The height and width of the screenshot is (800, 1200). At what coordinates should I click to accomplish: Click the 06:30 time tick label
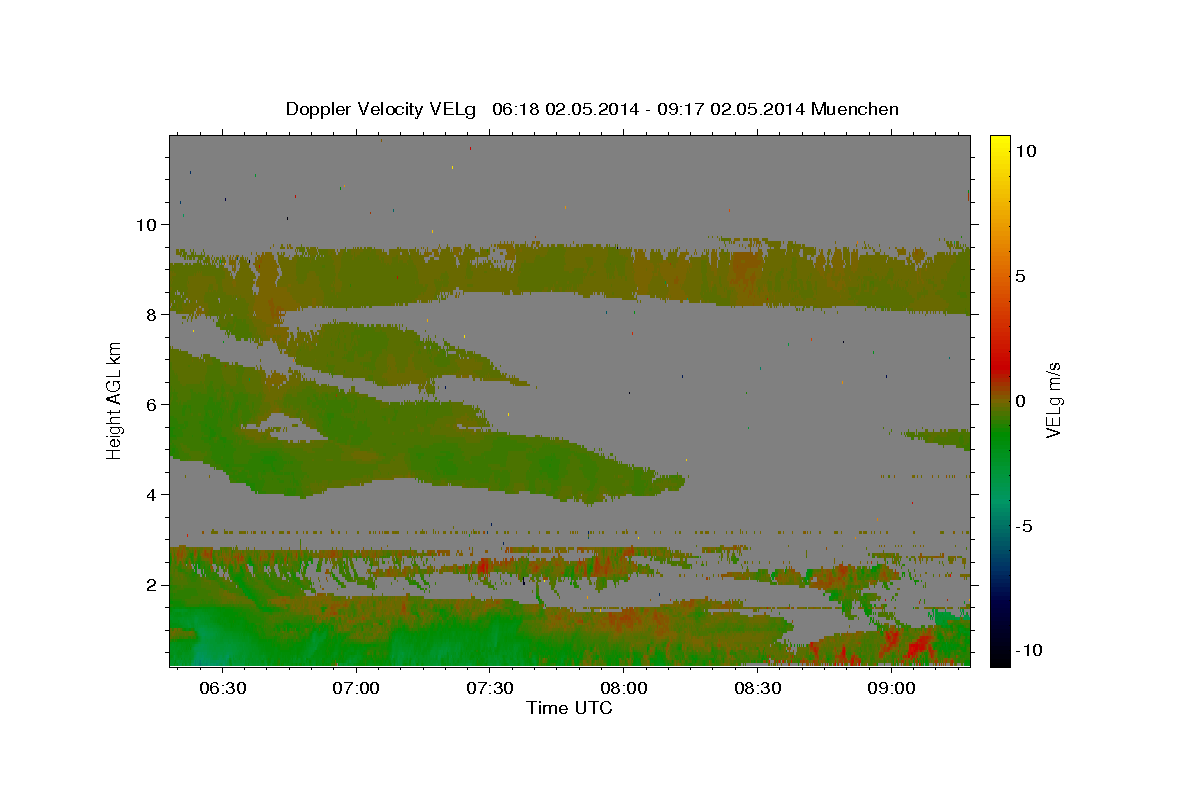(x=222, y=689)
